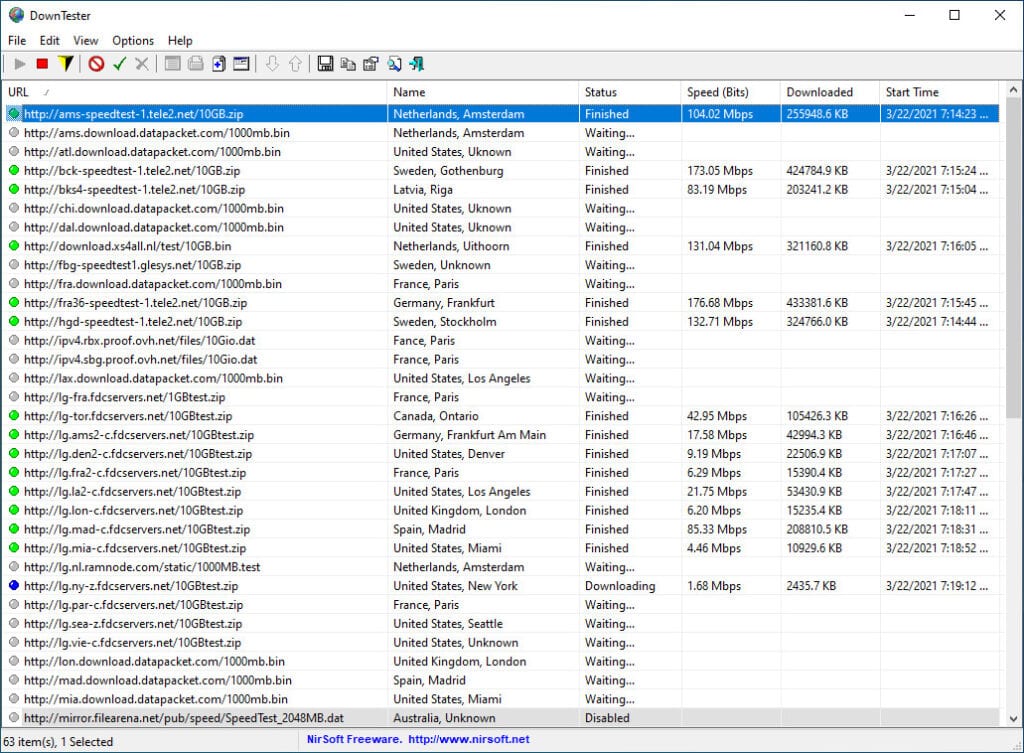Open the http://www.nirsoft.net link
Screen dimensions: 1024x753
[x=469, y=740]
